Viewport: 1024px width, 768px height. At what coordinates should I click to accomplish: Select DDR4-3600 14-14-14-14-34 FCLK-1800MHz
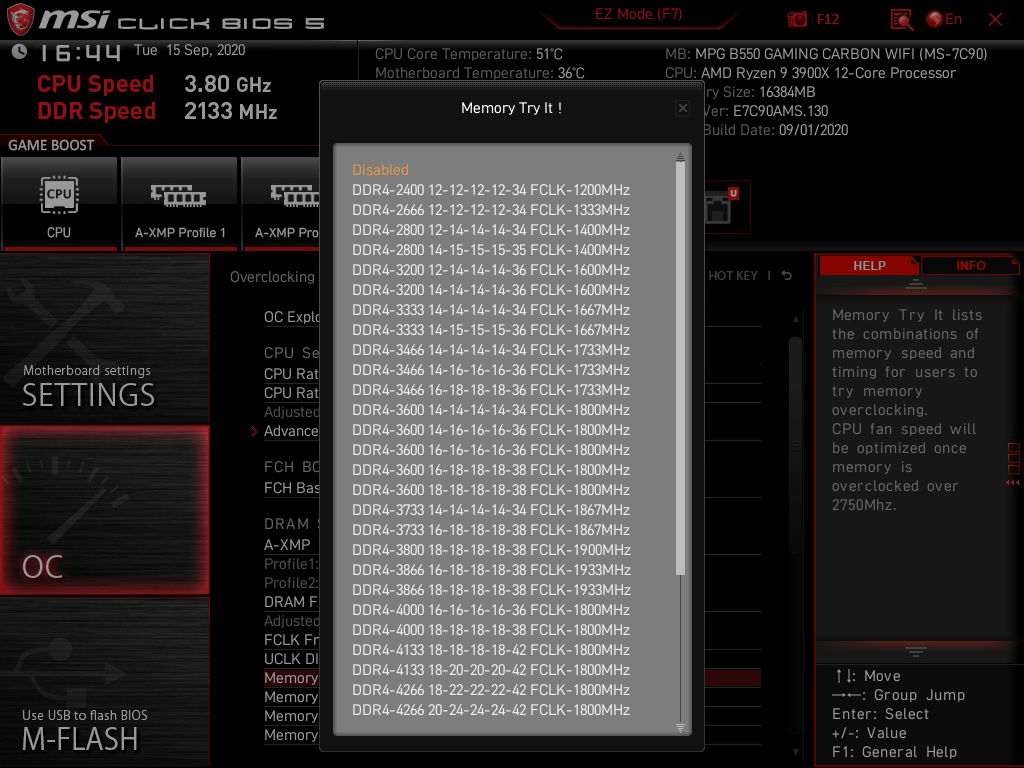point(490,410)
